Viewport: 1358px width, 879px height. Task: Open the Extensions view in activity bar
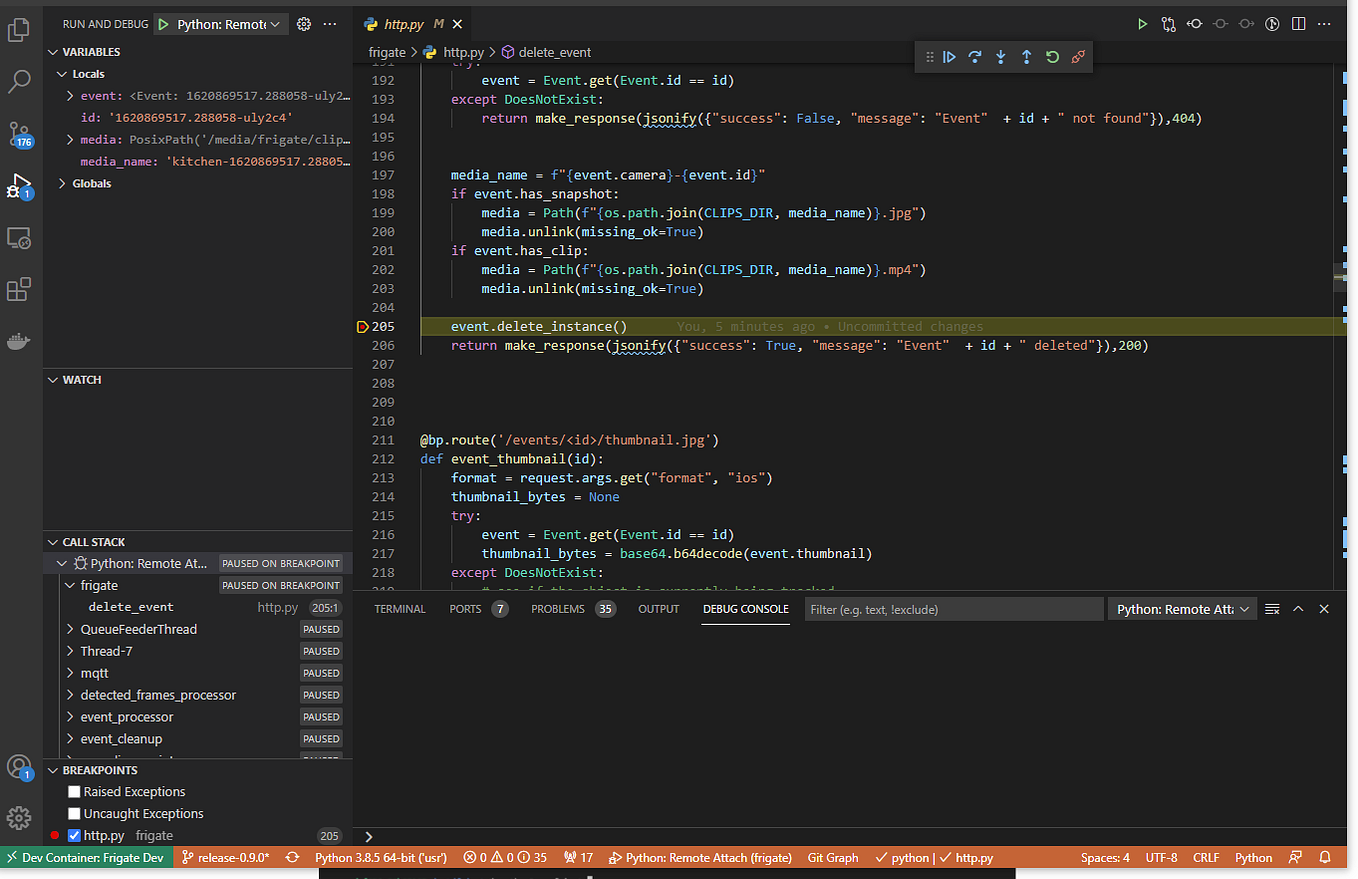pos(19,289)
